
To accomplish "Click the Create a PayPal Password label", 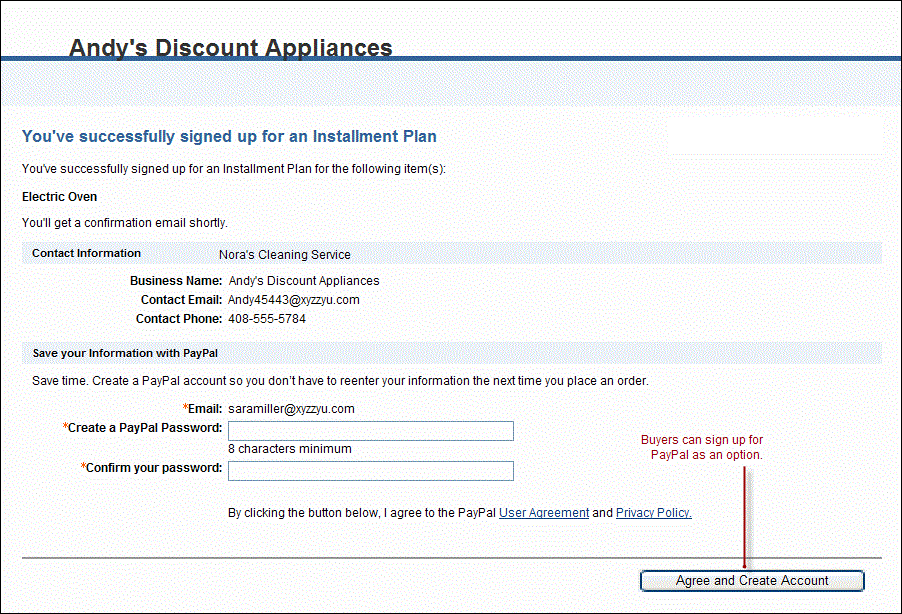I will tap(145, 428).
